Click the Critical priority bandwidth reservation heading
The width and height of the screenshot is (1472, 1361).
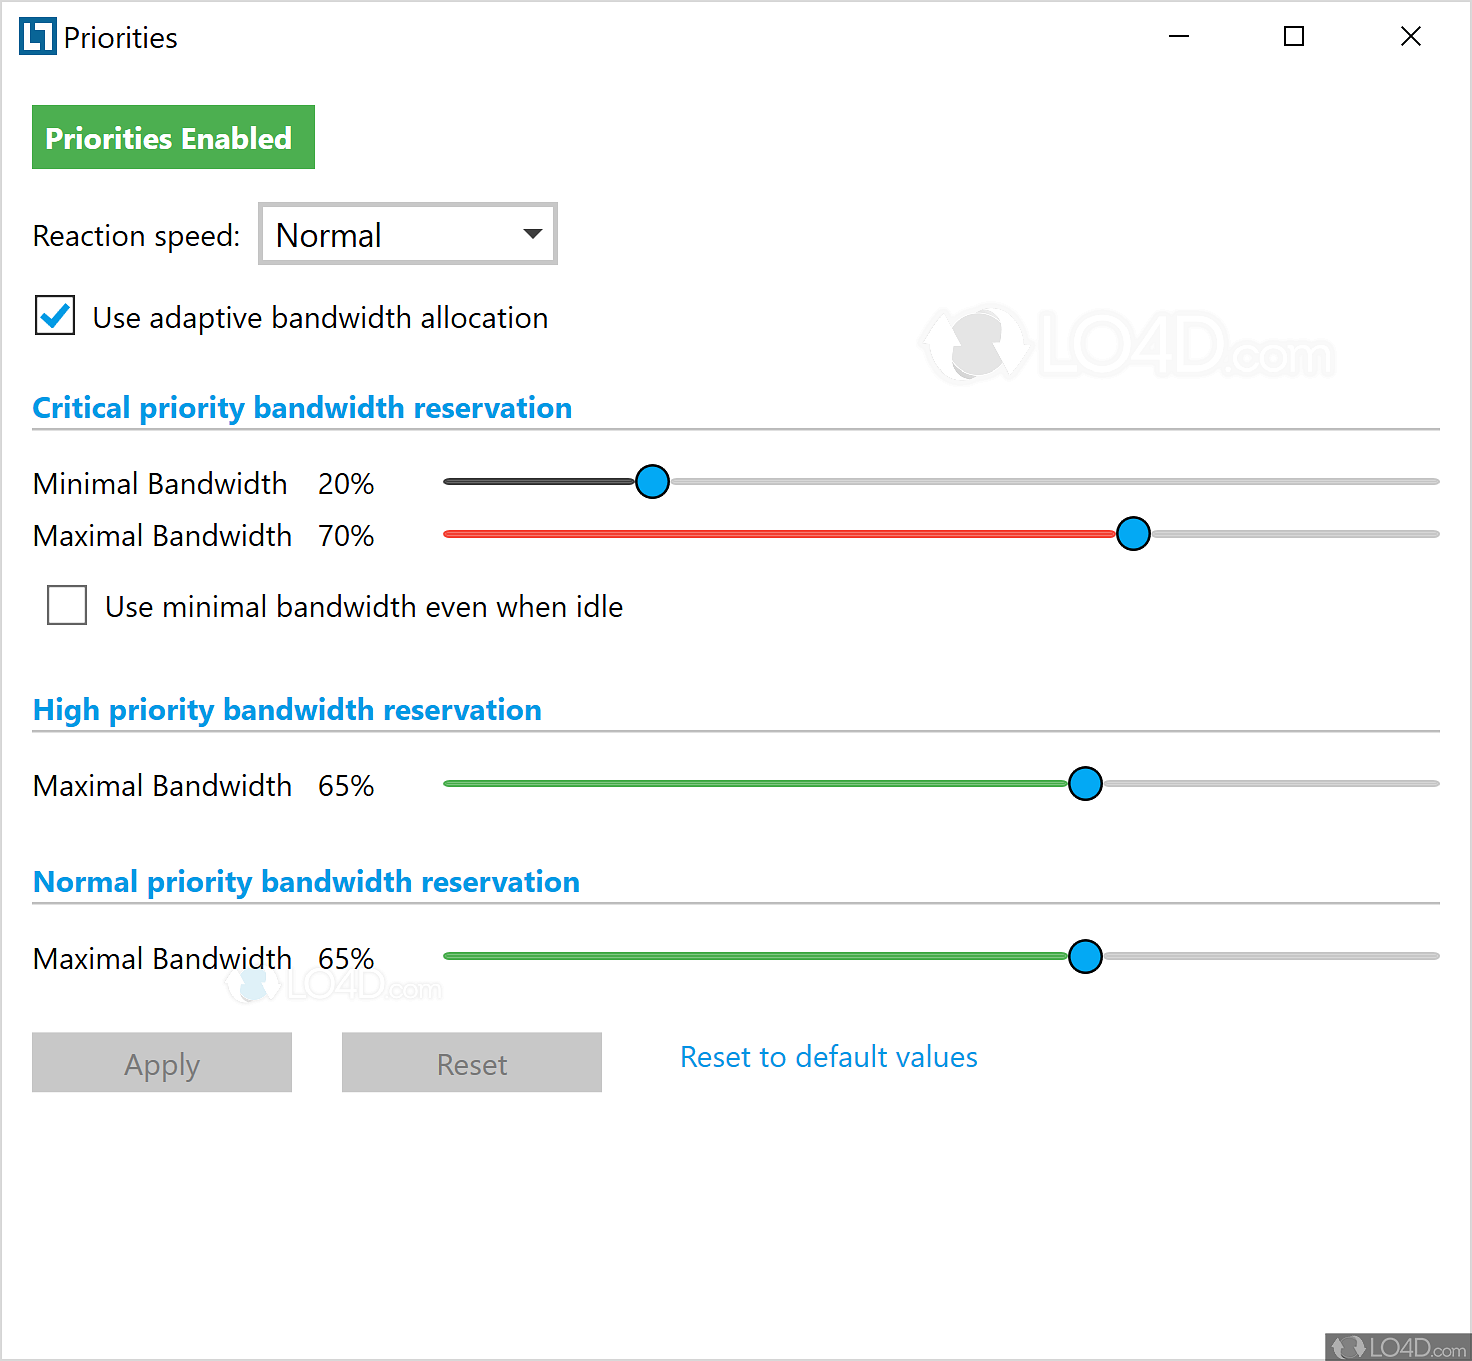pyautogui.click(x=302, y=407)
